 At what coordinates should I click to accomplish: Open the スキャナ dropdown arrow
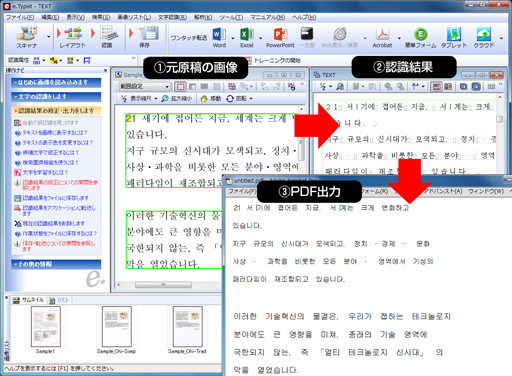click(48, 37)
